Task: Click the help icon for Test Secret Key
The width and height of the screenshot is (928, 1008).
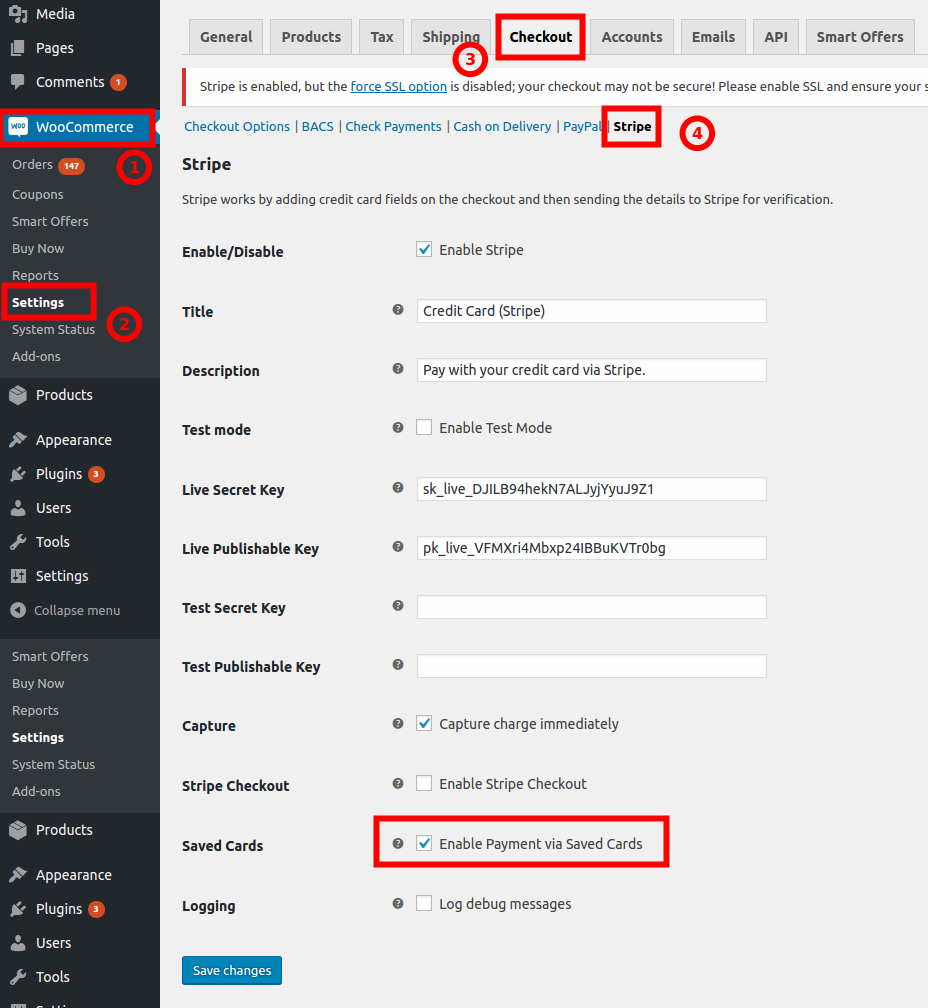Action: tap(398, 606)
